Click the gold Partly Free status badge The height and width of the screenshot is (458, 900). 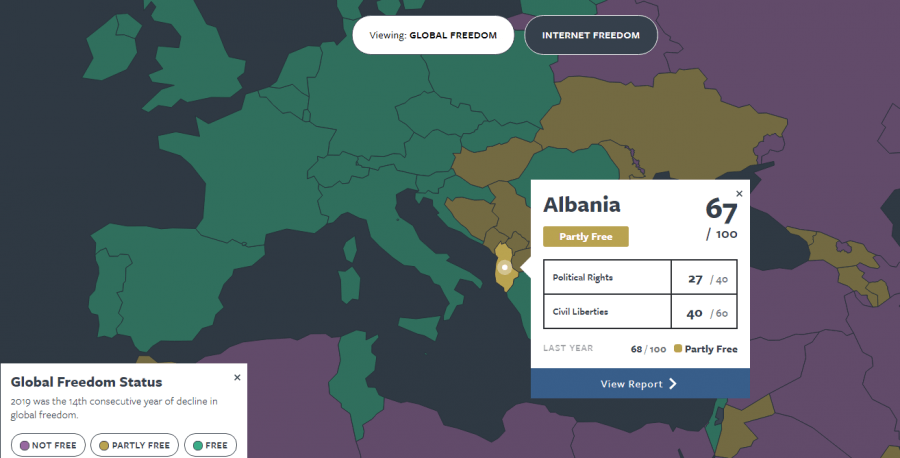(x=585, y=237)
